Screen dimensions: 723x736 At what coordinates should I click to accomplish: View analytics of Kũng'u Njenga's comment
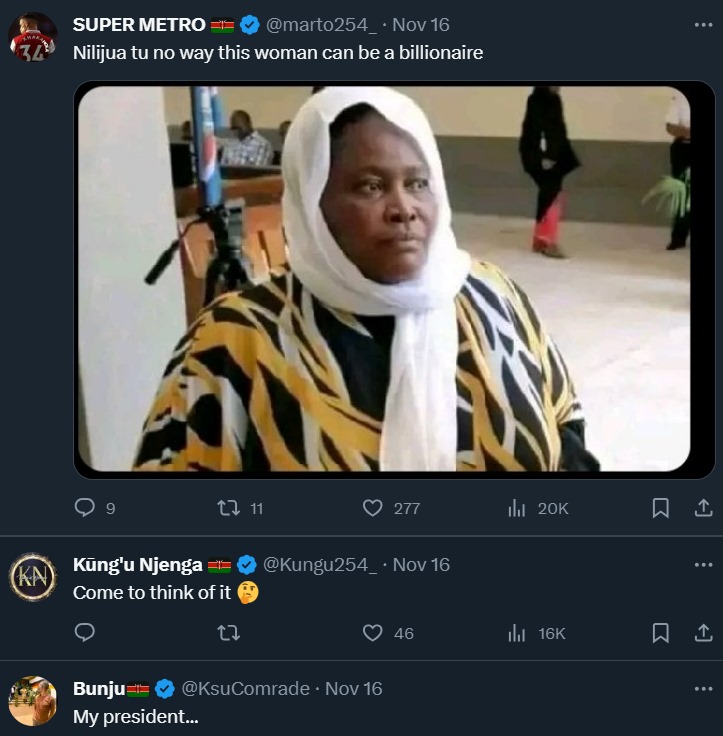click(517, 633)
